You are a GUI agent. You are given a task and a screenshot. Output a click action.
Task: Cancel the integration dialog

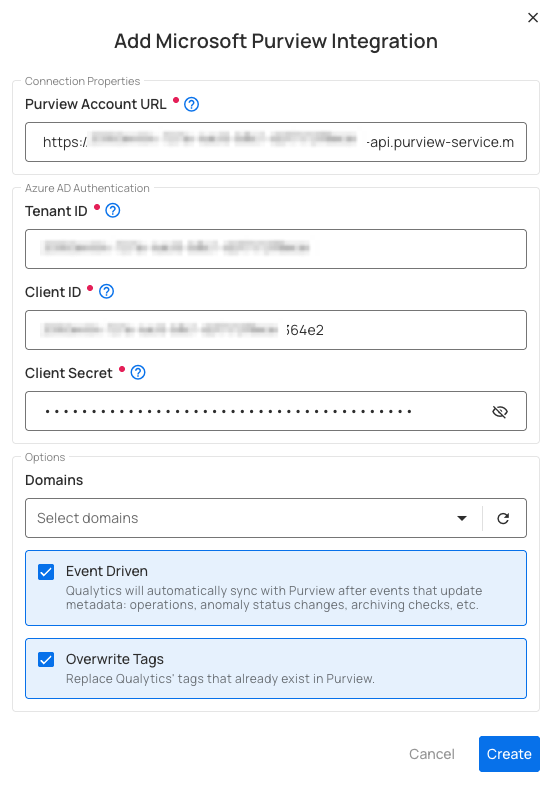tap(432, 754)
